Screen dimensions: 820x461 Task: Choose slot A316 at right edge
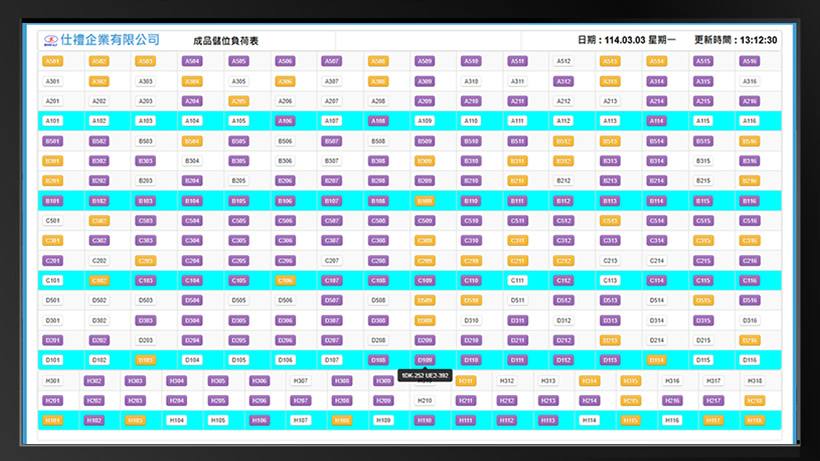pos(749,81)
